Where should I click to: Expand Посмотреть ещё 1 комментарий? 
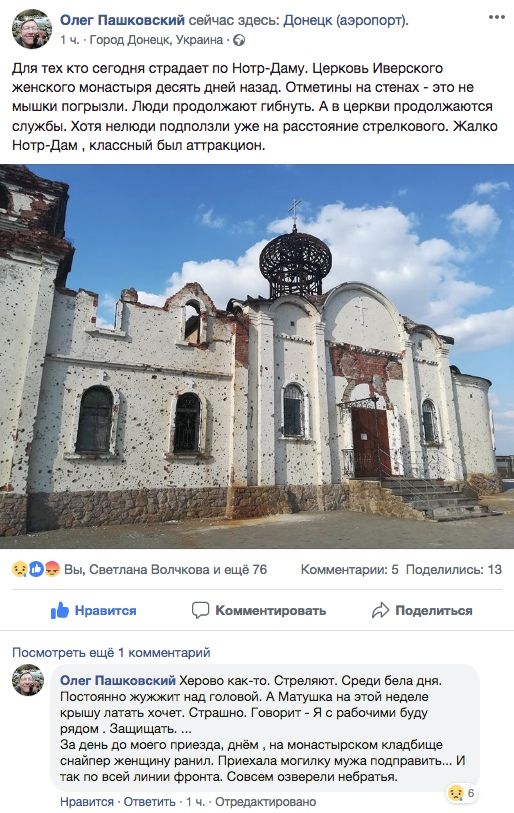[111, 652]
